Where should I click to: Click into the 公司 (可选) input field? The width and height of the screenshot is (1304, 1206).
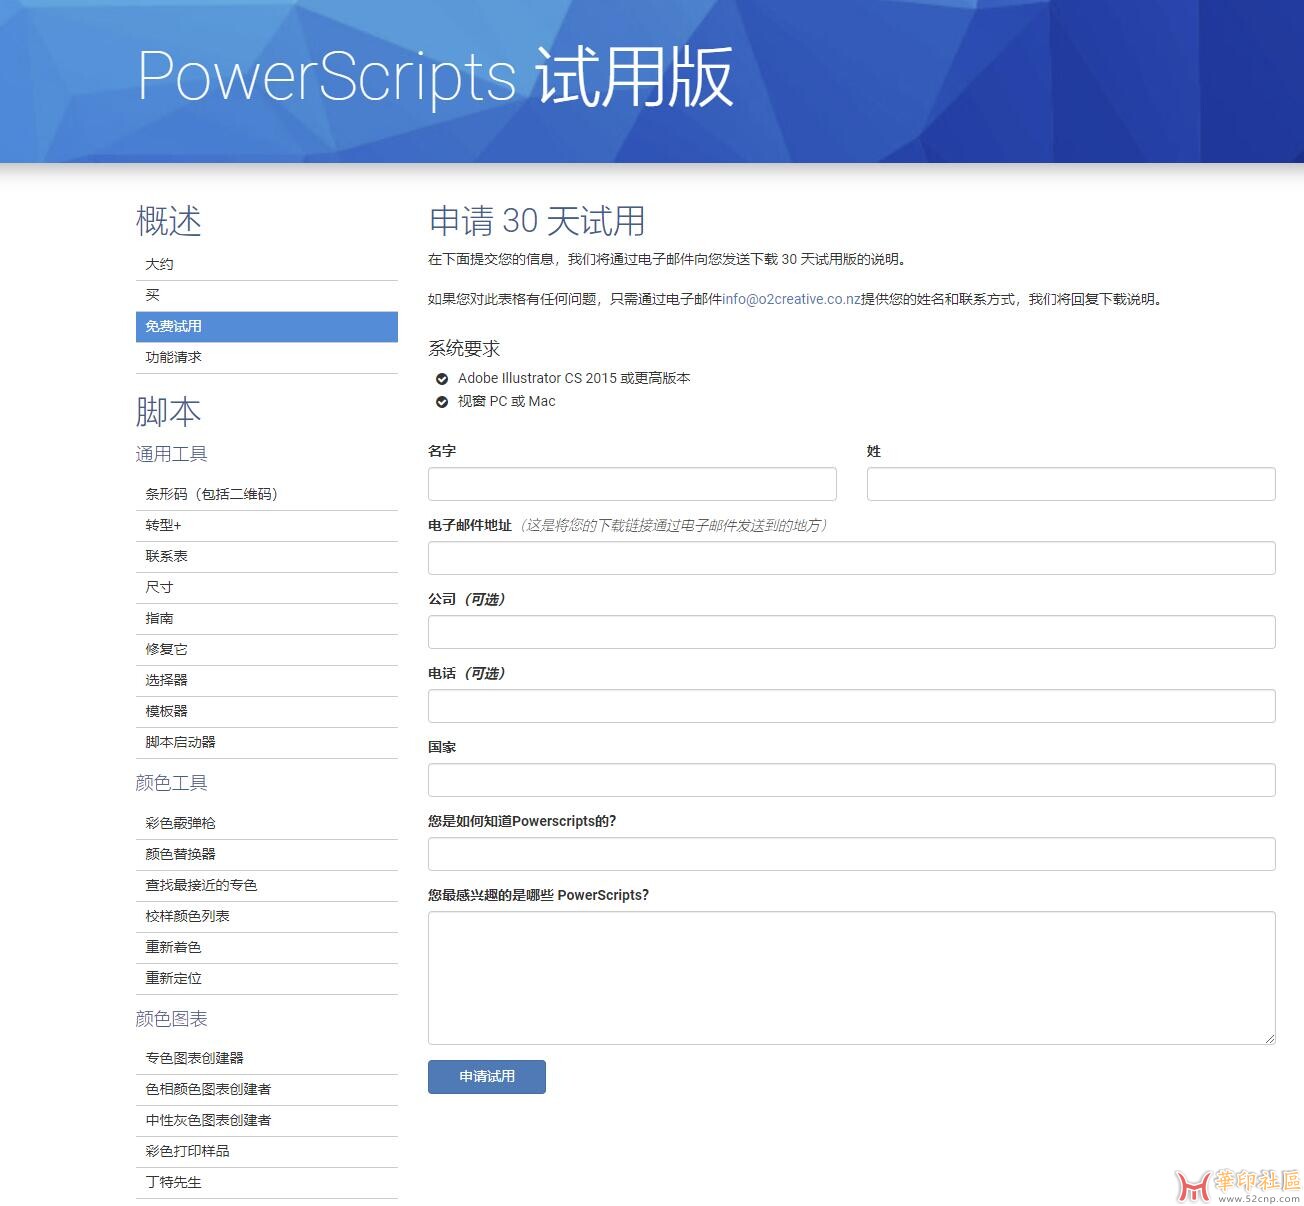tap(852, 632)
